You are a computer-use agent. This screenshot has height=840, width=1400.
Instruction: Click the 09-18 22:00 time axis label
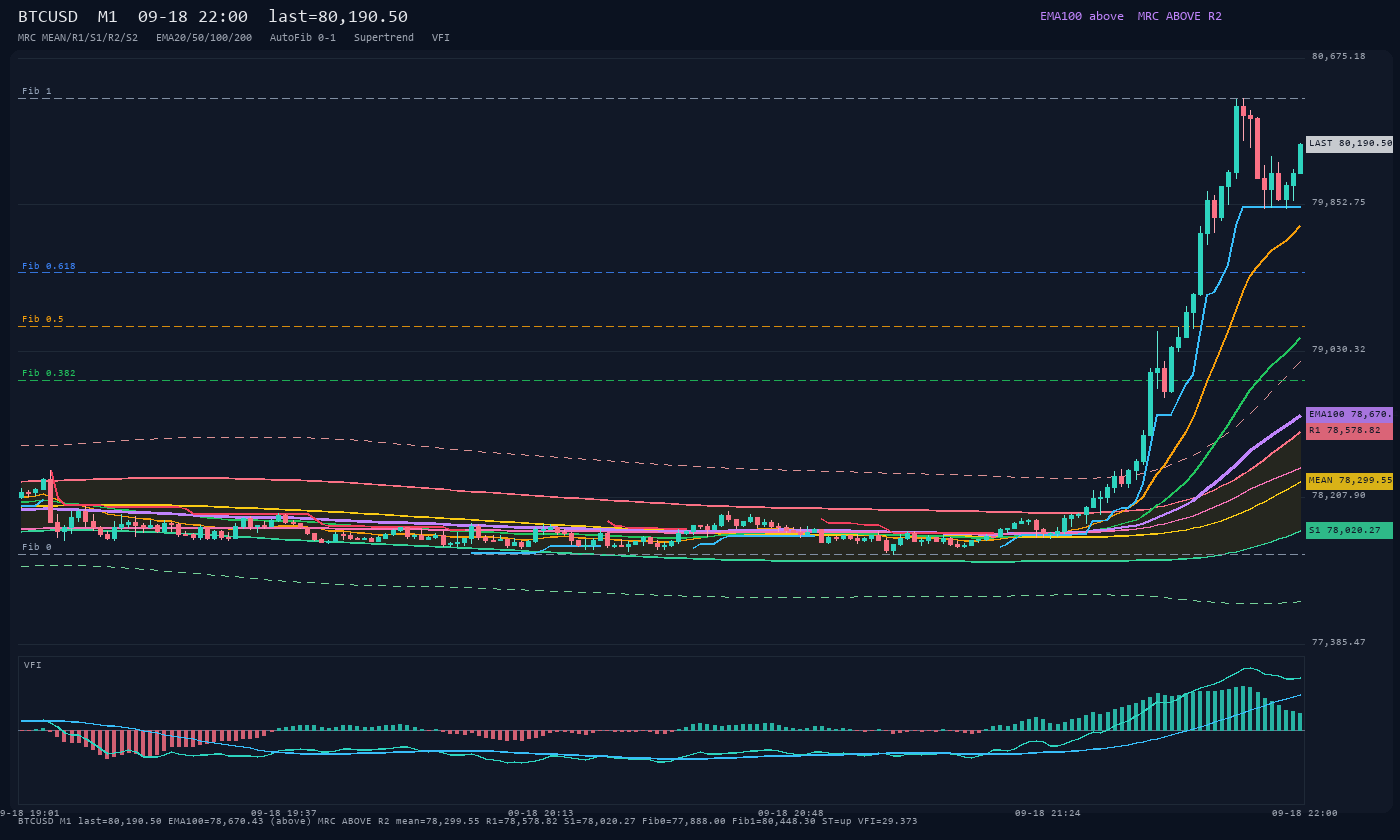click(1305, 813)
